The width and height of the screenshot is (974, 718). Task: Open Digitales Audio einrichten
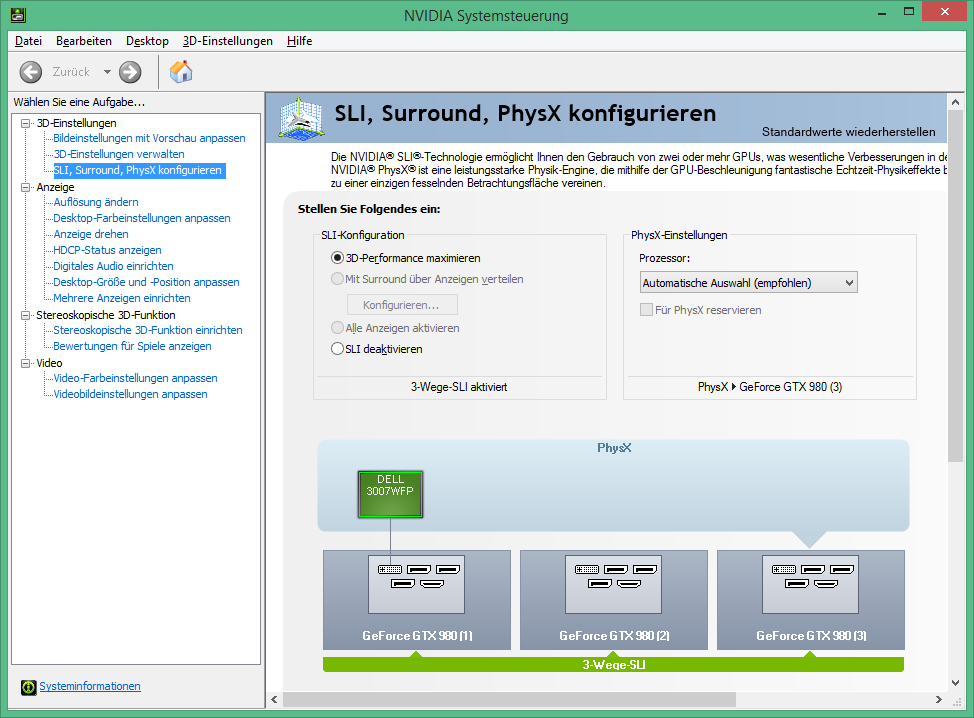point(114,266)
